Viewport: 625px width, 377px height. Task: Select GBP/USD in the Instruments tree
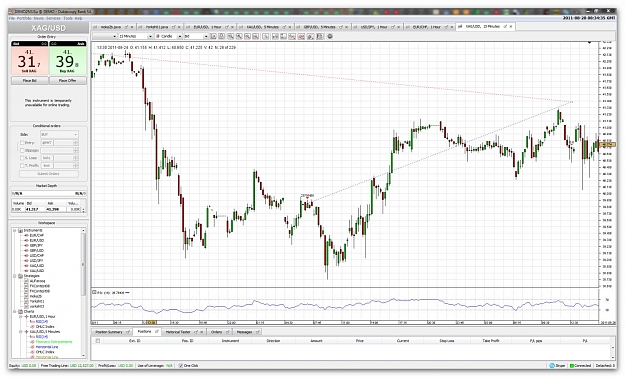pos(36,251)
